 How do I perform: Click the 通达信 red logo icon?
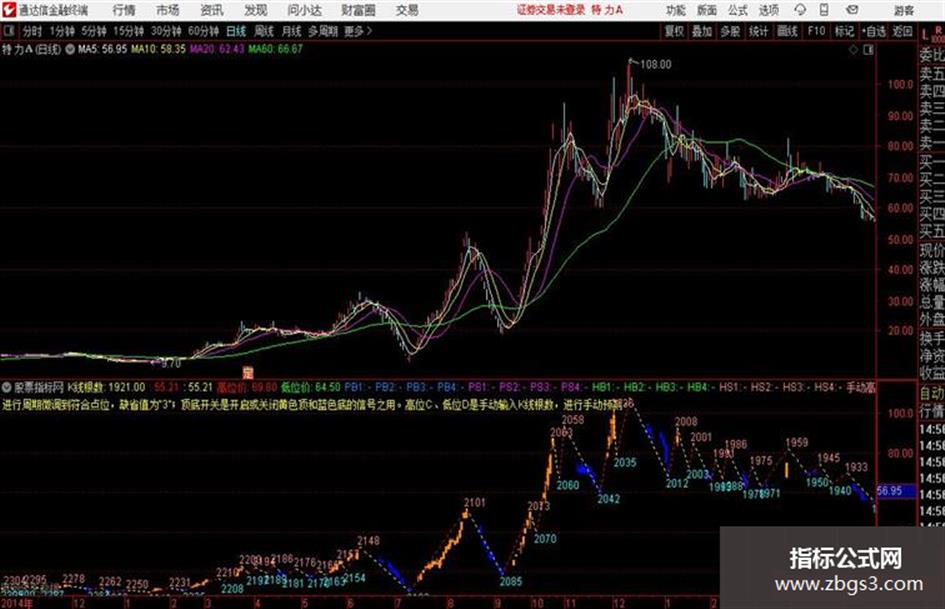point(8,10)
